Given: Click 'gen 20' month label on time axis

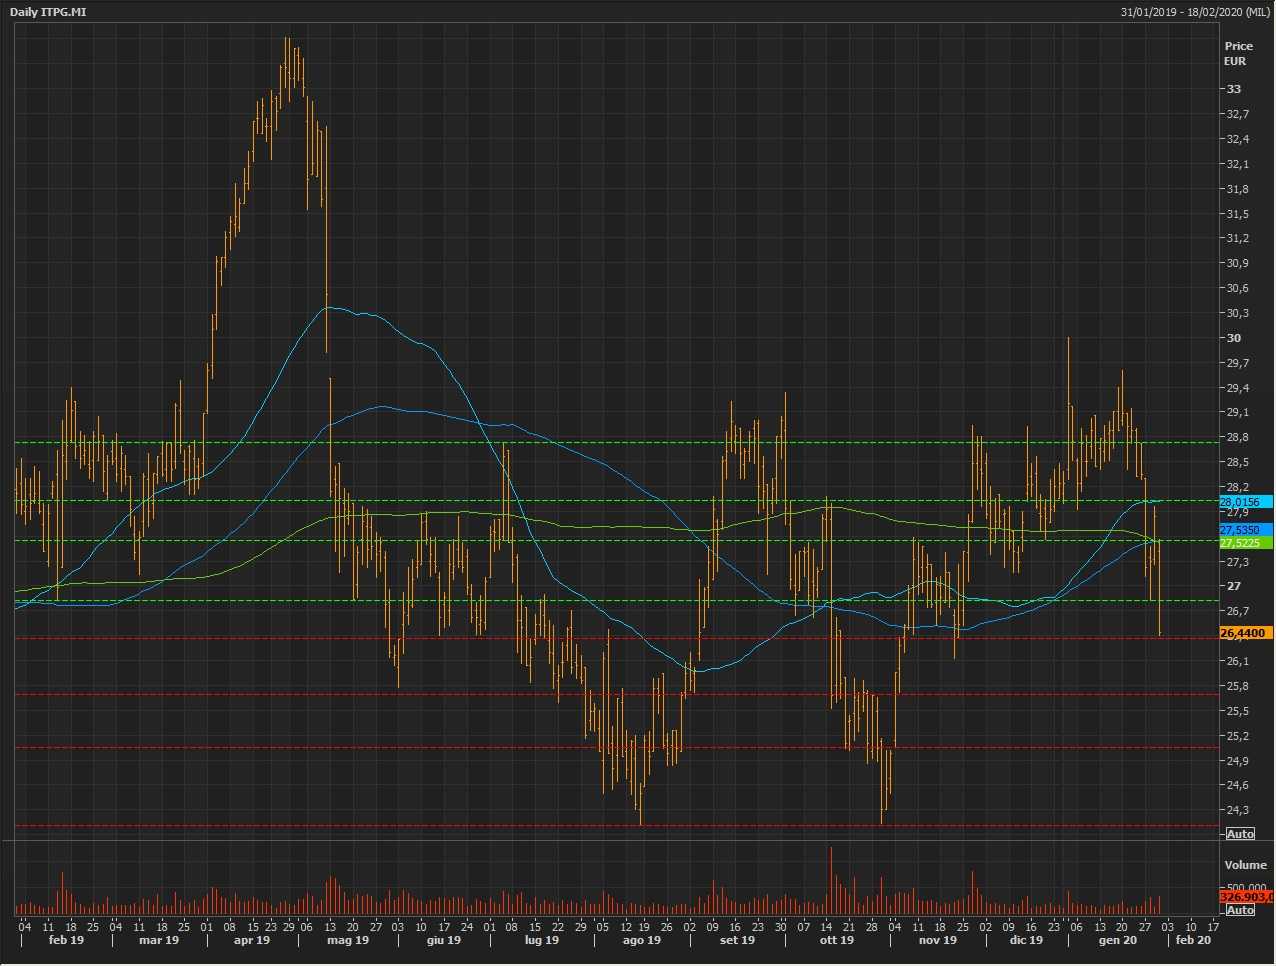Looking at the screenshot, I should (1117, 940).
